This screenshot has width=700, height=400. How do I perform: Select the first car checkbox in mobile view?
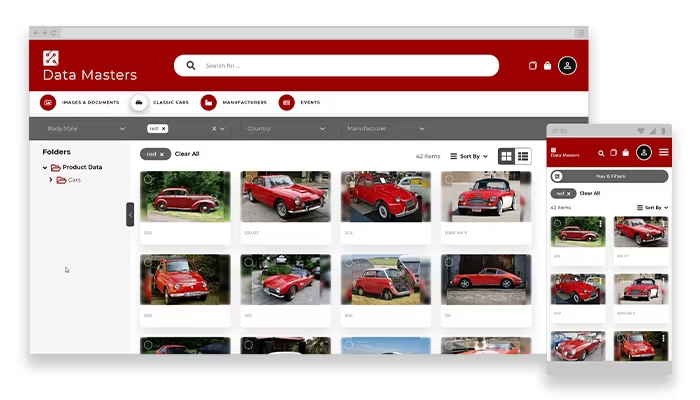tap(557, 223)
